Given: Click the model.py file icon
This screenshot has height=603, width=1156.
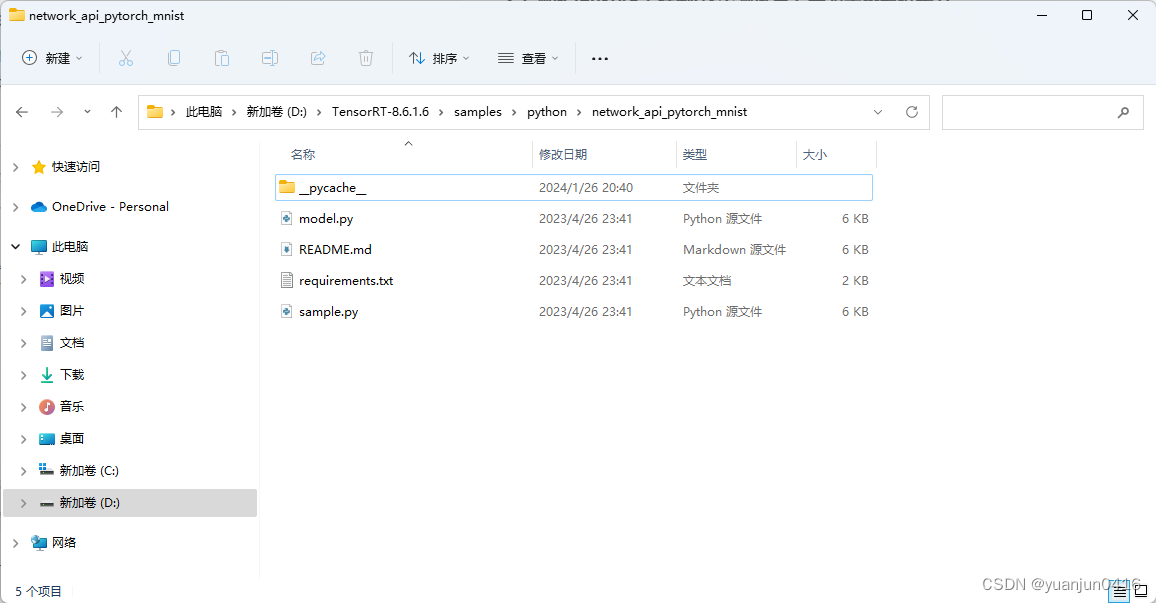Looking at the screenshot, I should coord(287,218).
